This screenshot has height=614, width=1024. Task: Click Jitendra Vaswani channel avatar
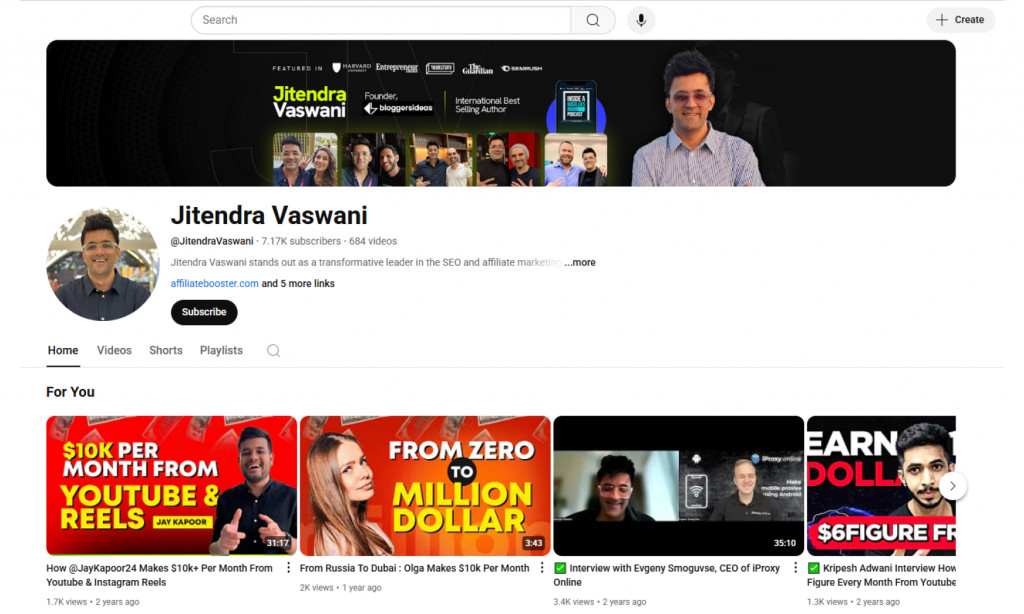coord(103,265)
